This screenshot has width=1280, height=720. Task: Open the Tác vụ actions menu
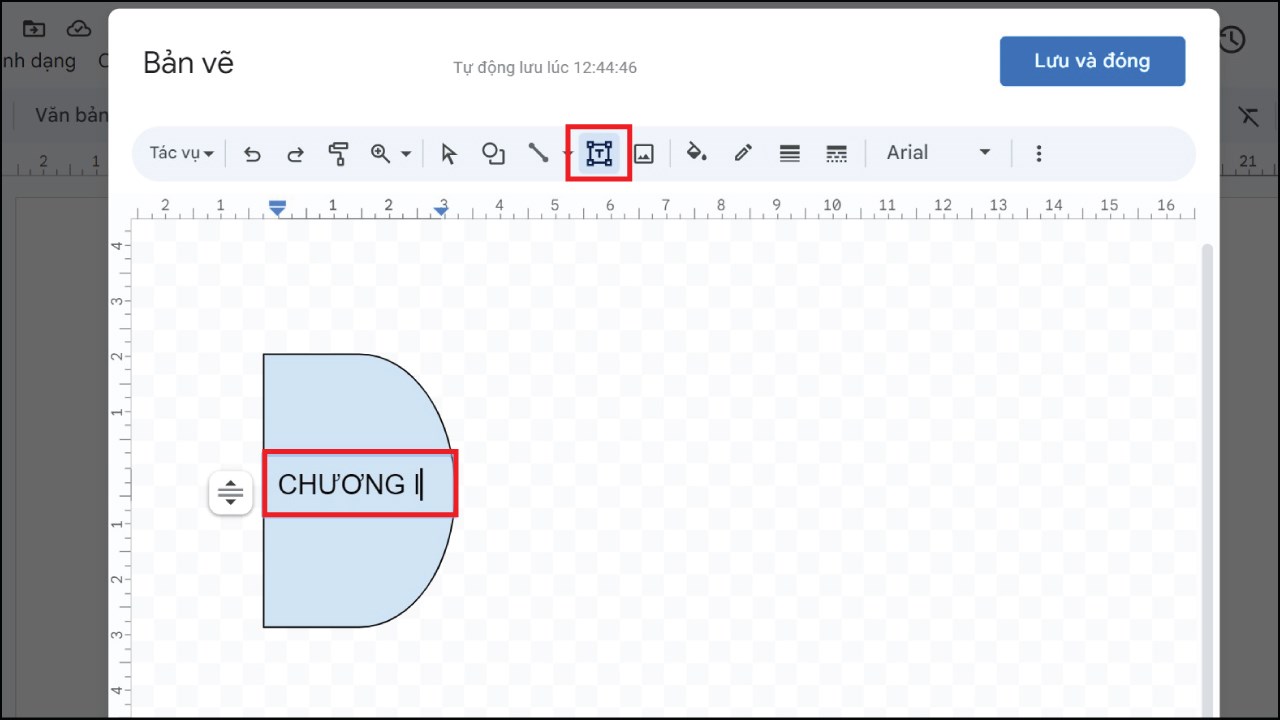[x=181, y=153]
